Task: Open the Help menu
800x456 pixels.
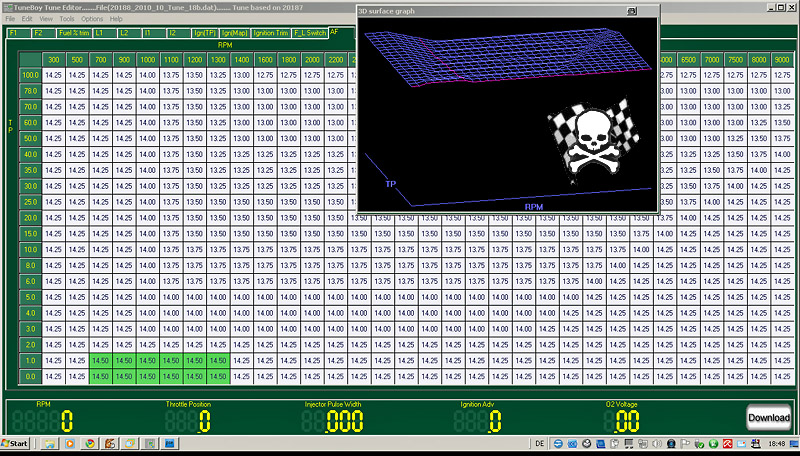Action: [x=116, y=19]
